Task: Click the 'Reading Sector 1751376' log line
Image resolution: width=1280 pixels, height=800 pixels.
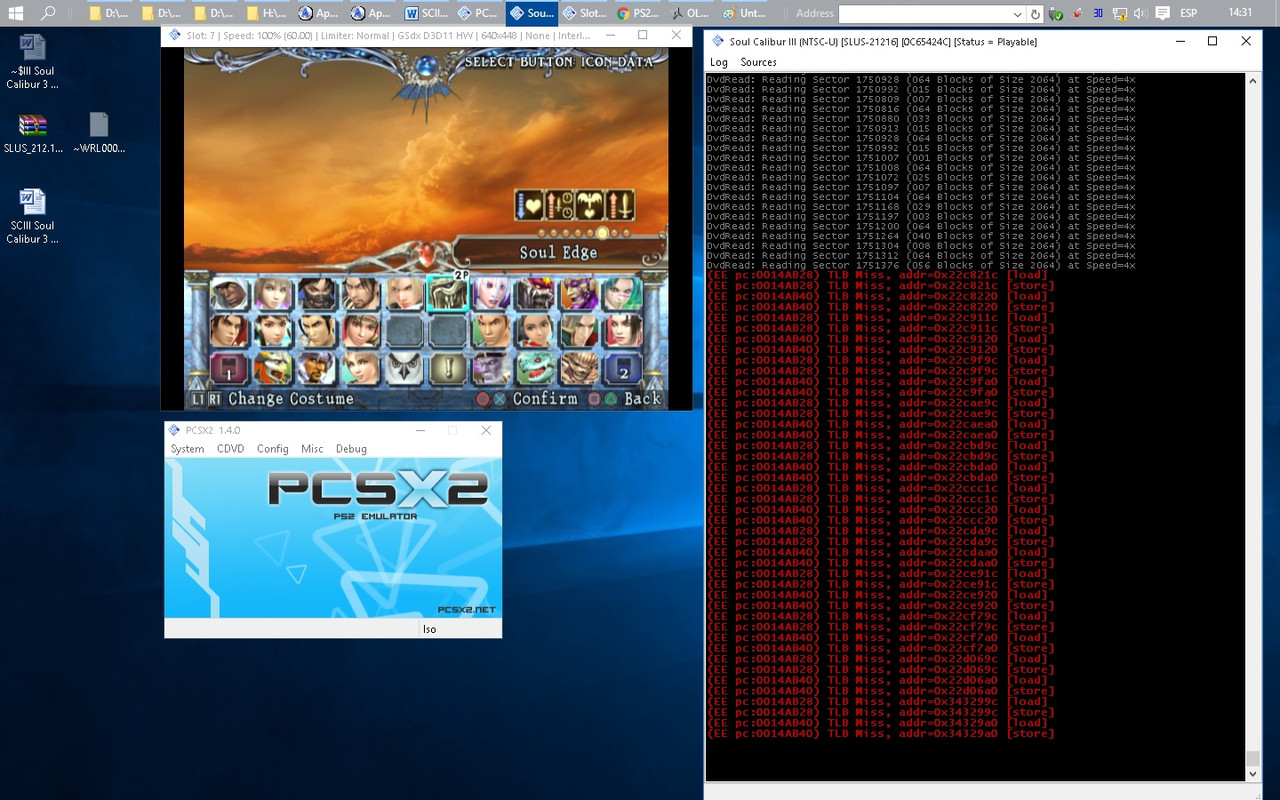Action: (x=921, y=265)
